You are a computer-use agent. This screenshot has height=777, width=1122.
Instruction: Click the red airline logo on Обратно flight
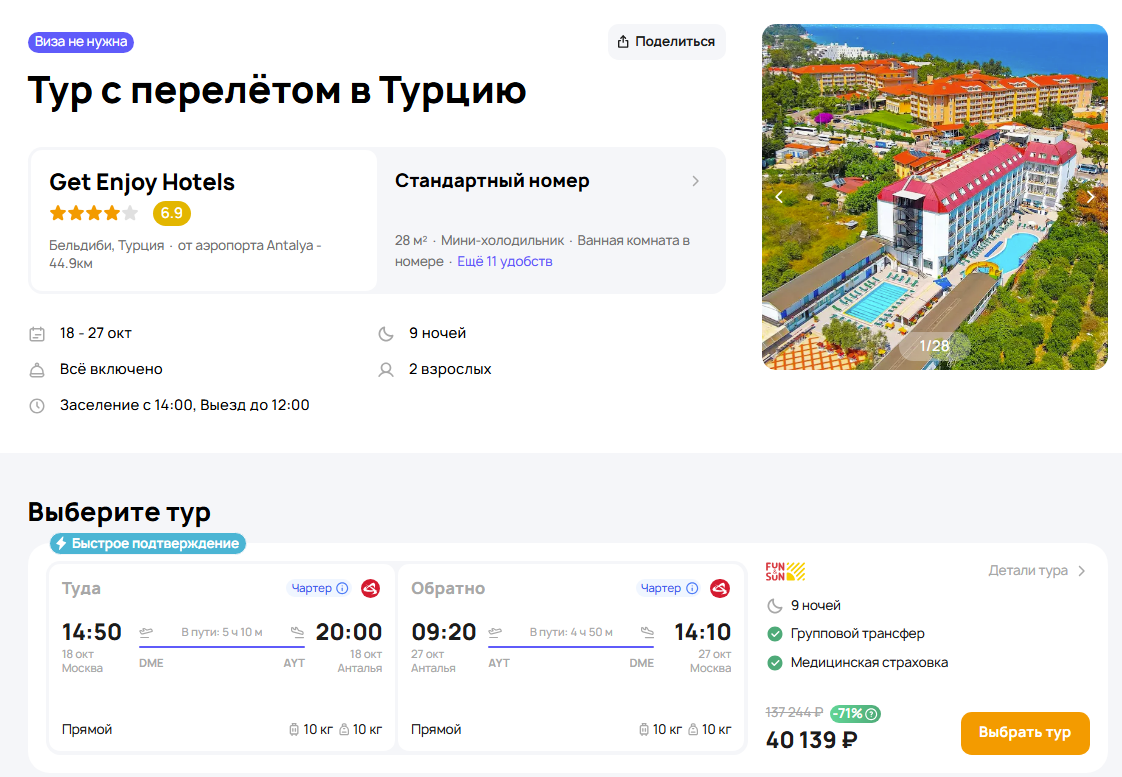(719, 588)
